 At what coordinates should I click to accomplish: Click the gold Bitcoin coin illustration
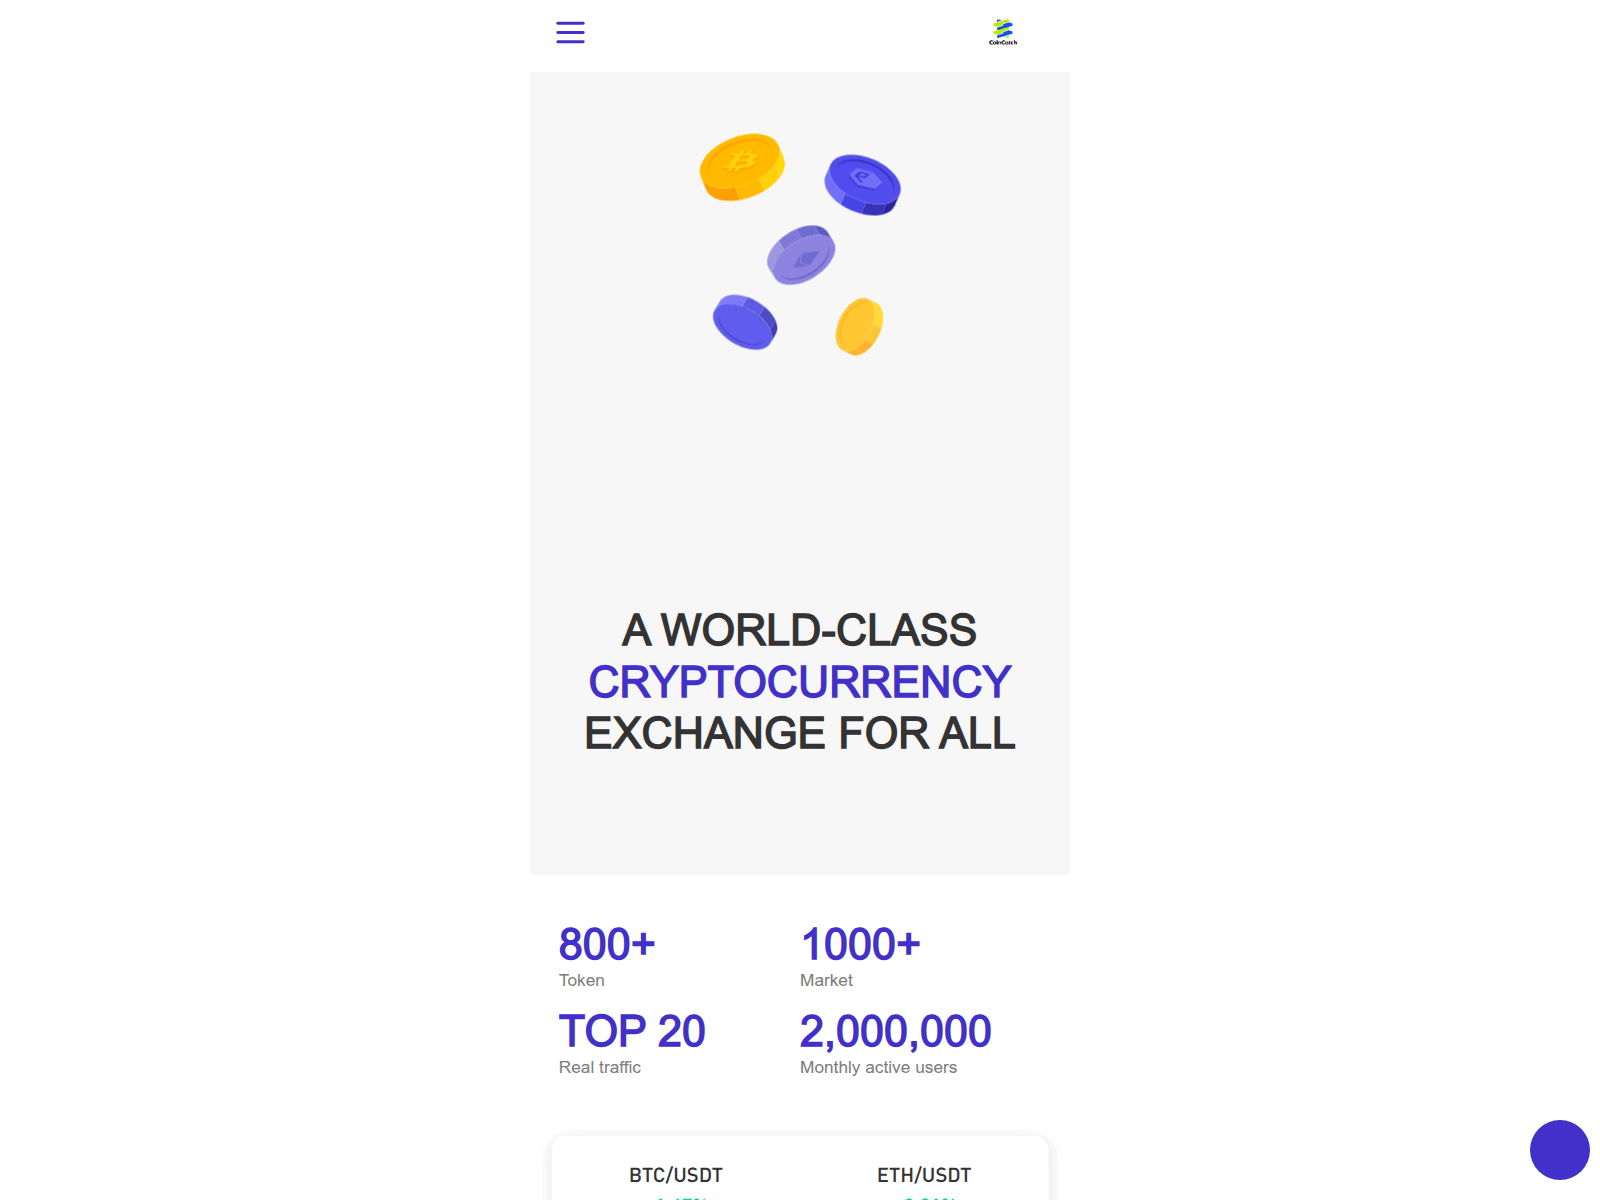point(740,167)
